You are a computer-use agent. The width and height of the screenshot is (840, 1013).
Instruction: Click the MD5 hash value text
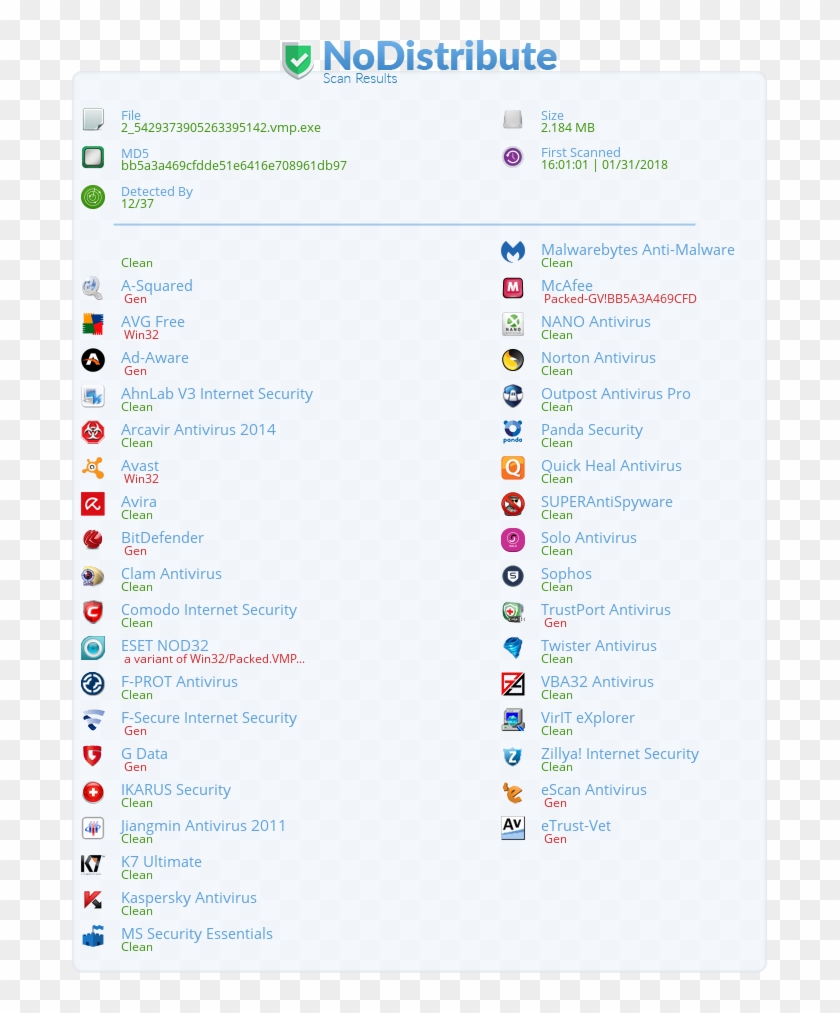[x=233, y=166]
